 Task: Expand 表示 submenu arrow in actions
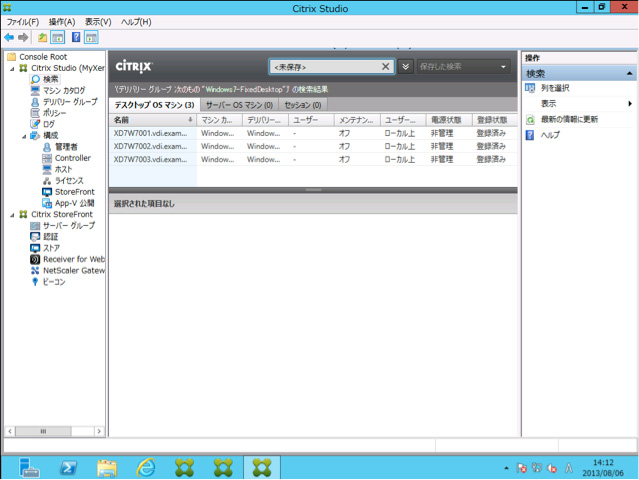point(630,104)
